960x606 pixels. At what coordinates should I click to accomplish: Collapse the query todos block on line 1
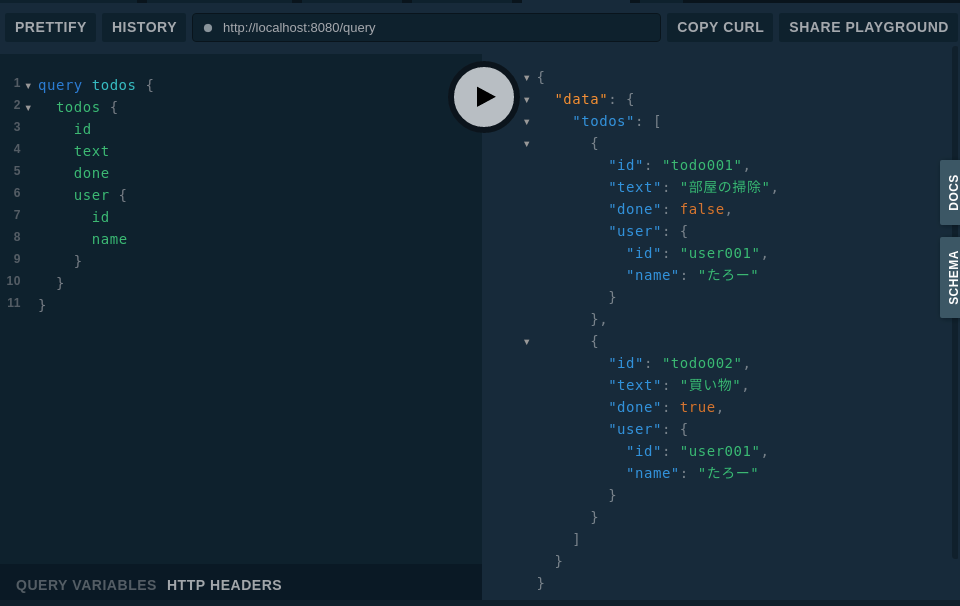[x=28, y=85]
